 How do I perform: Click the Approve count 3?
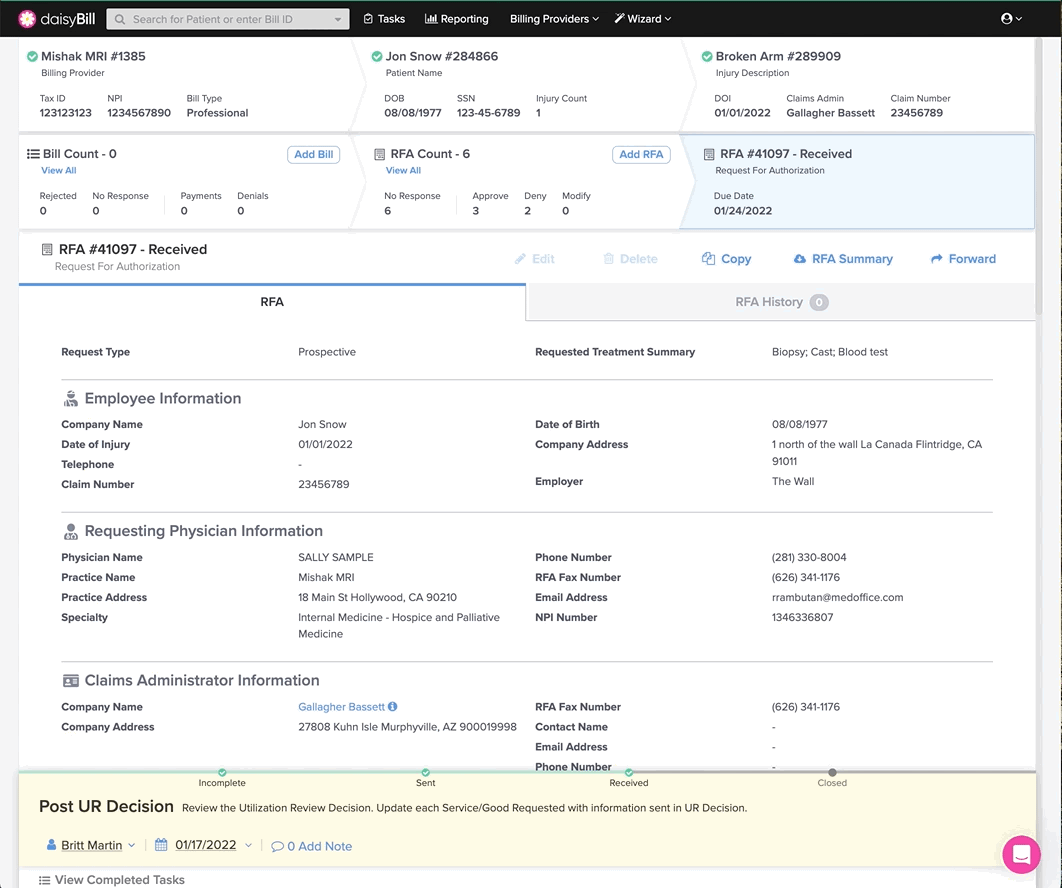pos(475,211)
